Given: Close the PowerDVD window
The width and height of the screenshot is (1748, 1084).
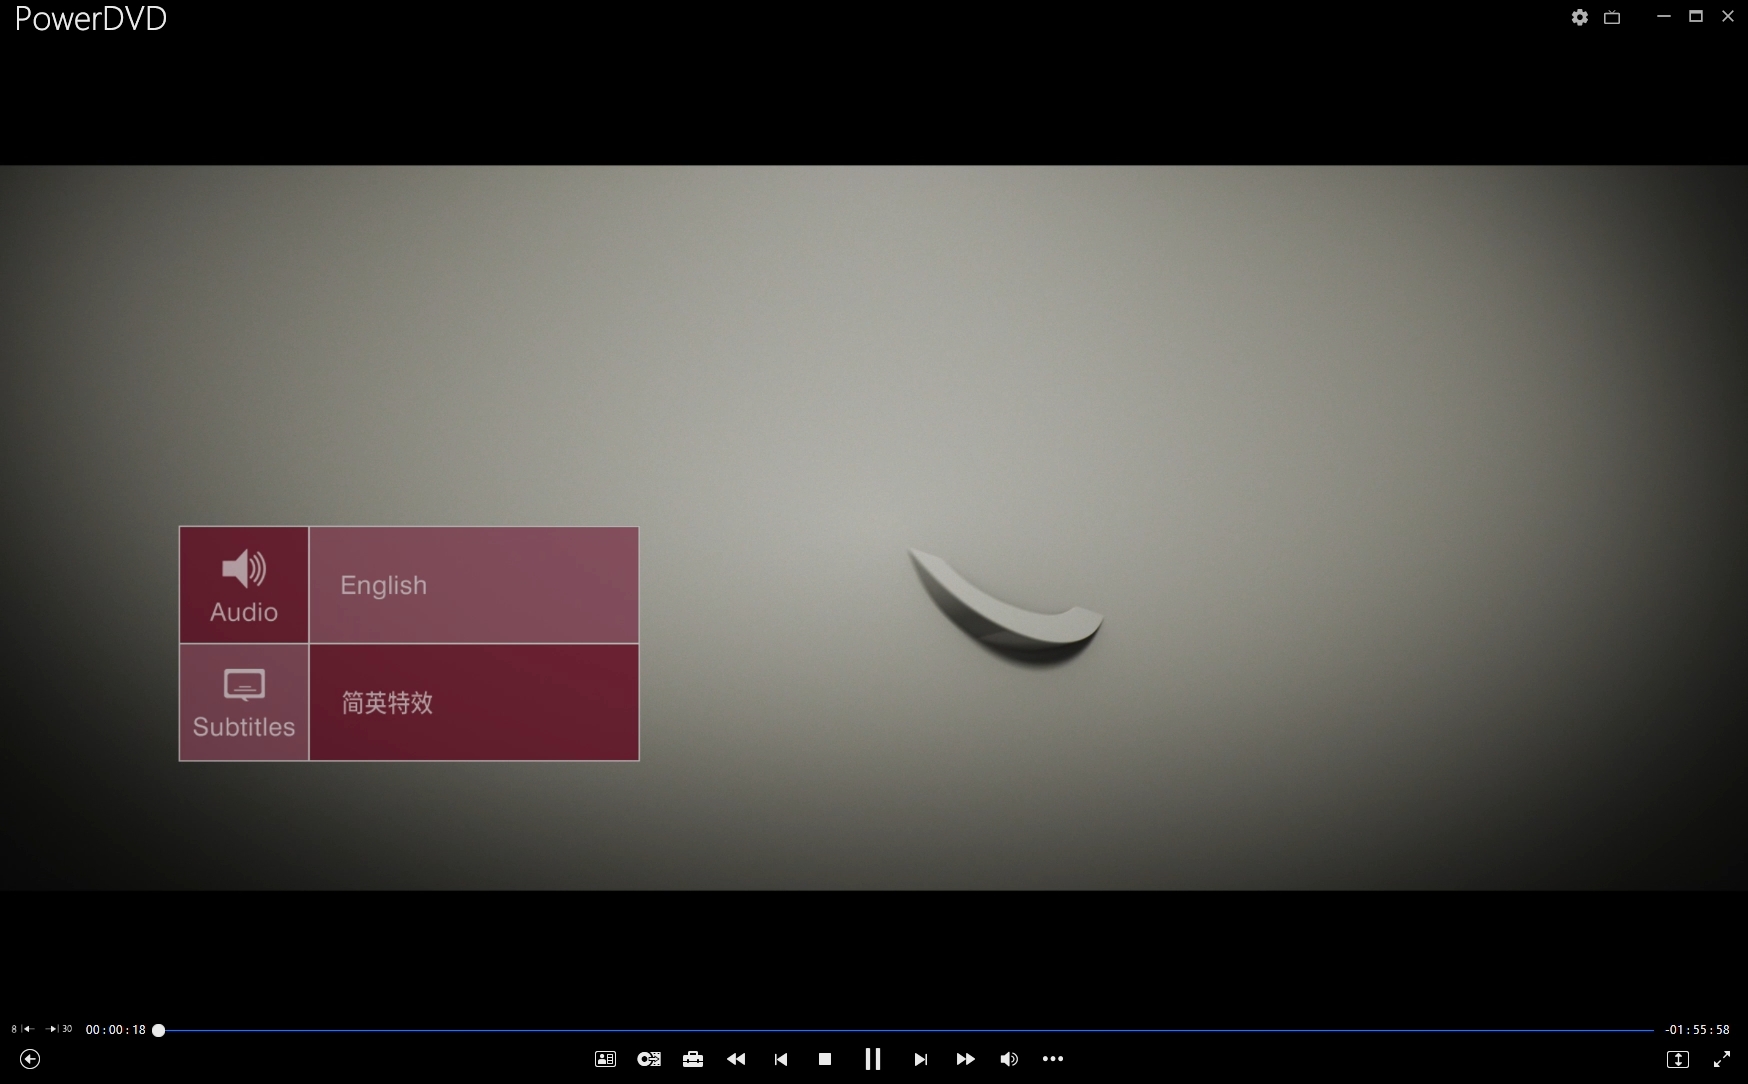Looking at the screenshot, I should click(1728, 17).
